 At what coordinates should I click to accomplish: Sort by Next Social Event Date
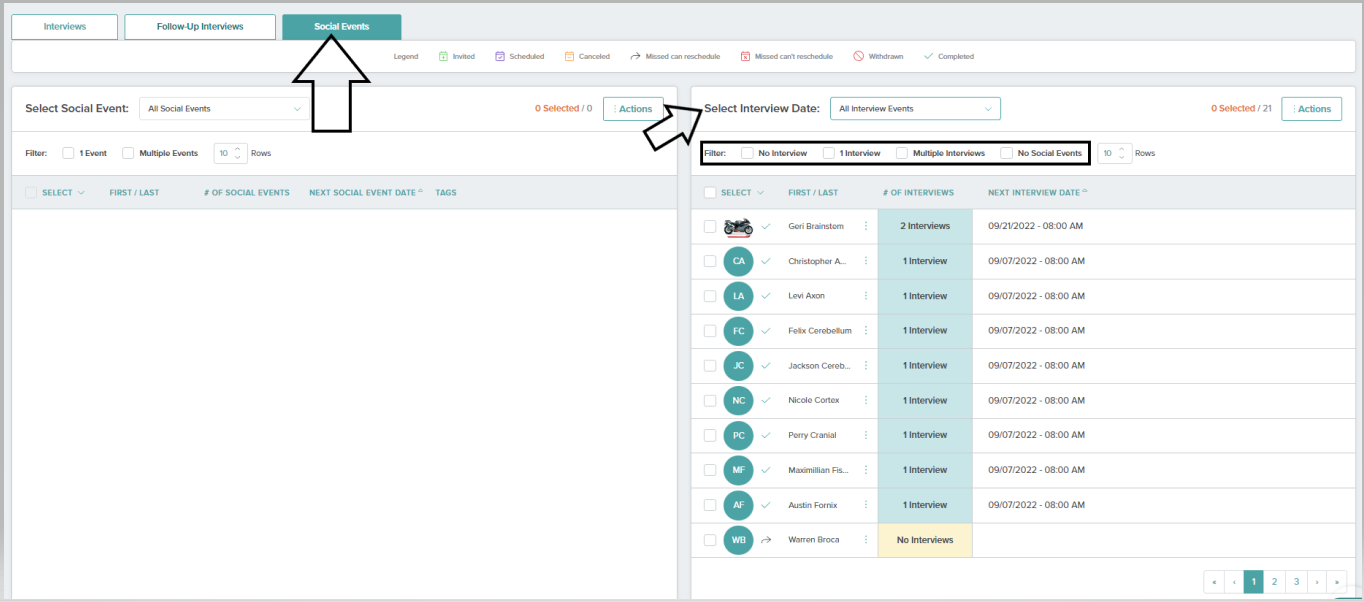point(365,192)
